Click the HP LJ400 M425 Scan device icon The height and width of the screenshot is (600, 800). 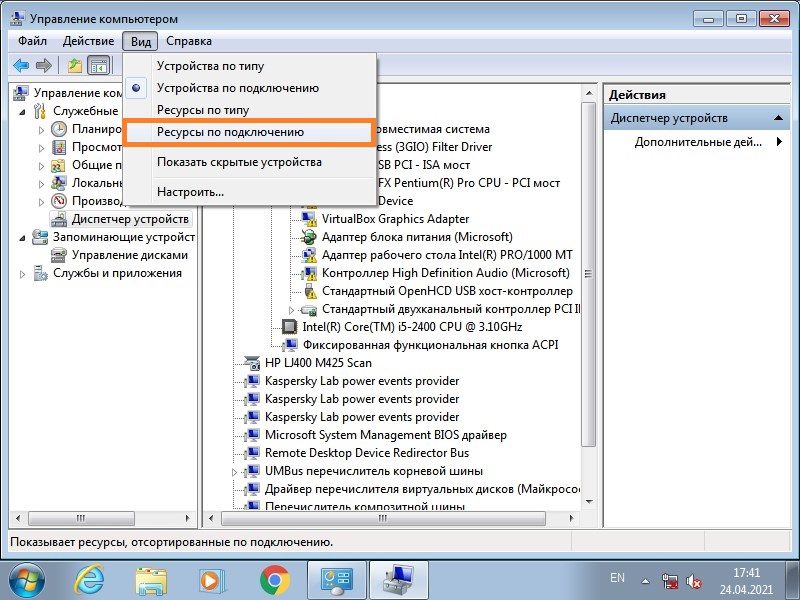(x=252, y=363)
